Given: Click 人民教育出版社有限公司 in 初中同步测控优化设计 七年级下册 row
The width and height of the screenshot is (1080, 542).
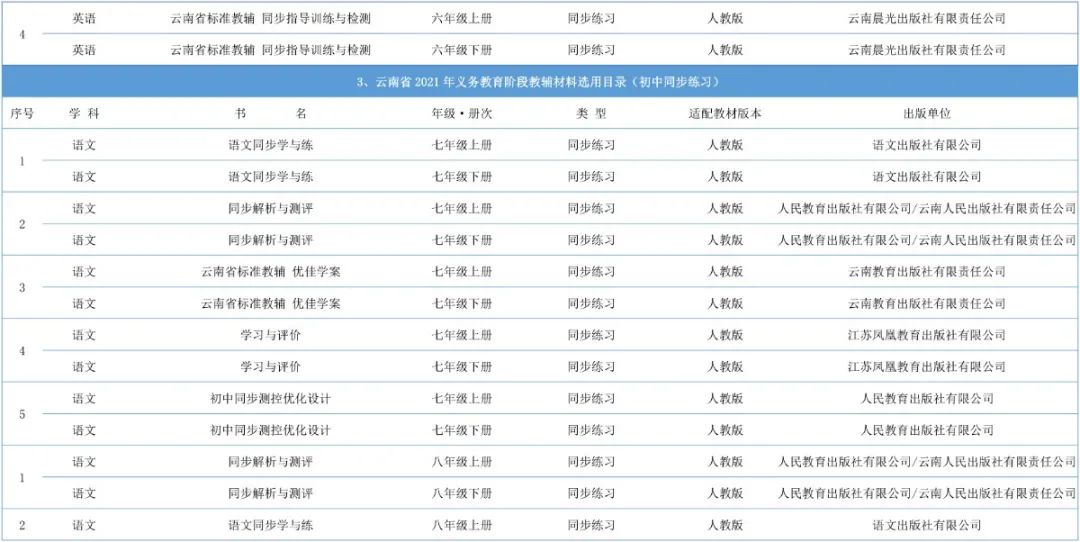Looking at the screenshot, I should [x=927, y=430].
